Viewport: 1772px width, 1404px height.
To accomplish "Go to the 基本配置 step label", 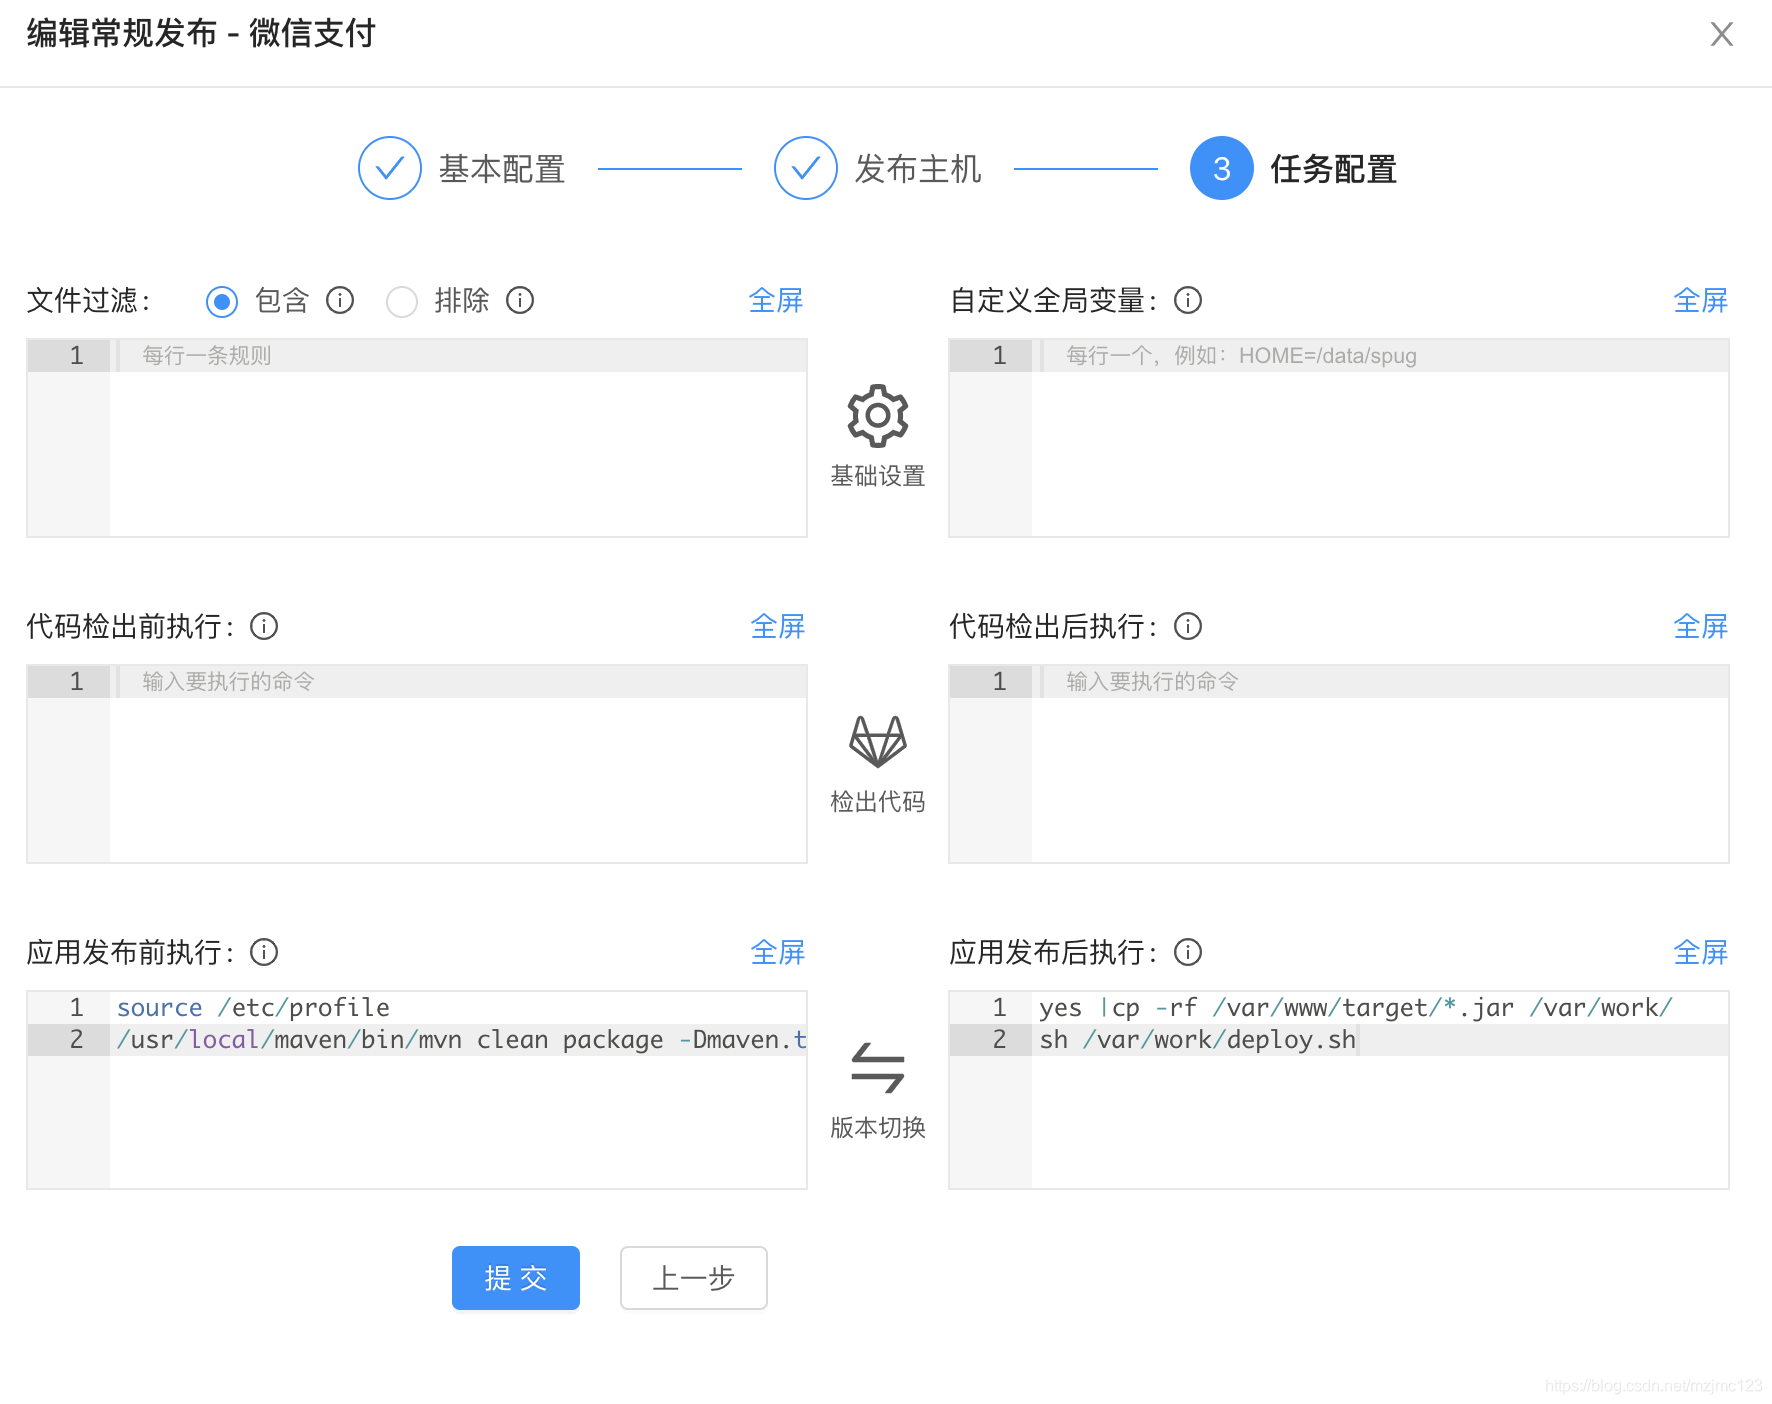I will (502, 169).
